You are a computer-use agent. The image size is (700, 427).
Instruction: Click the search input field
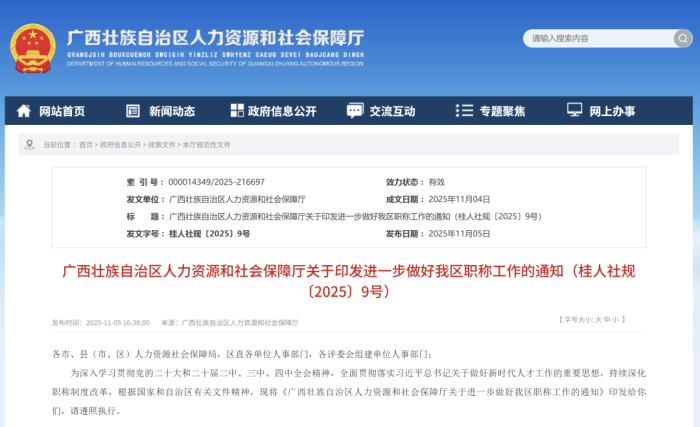600,39
